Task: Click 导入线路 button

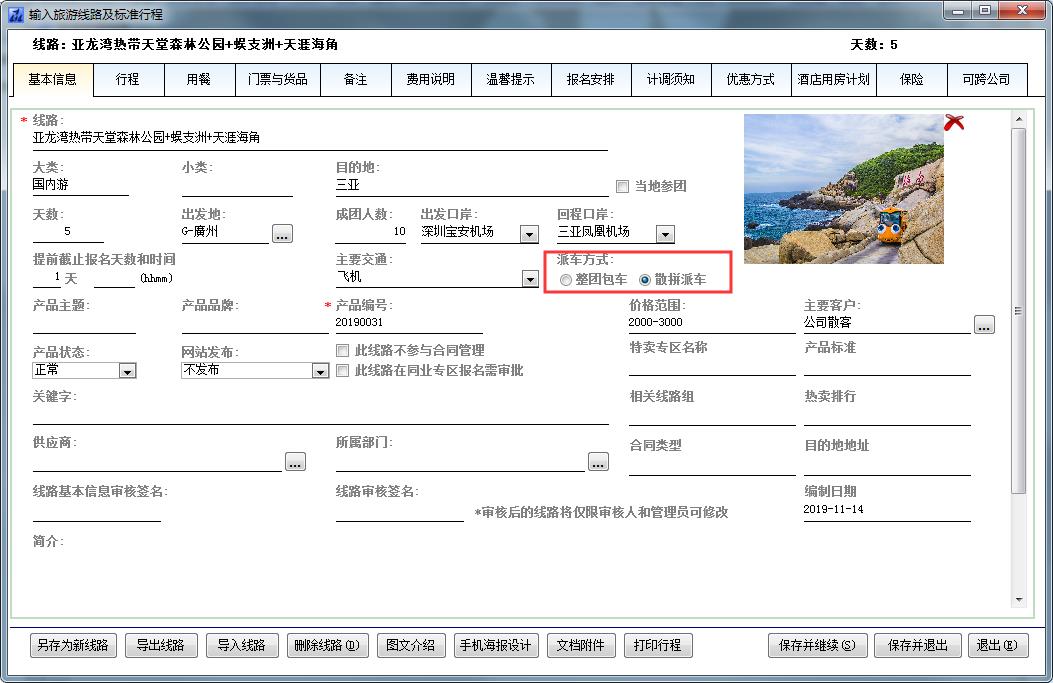Action: (241, 645)
